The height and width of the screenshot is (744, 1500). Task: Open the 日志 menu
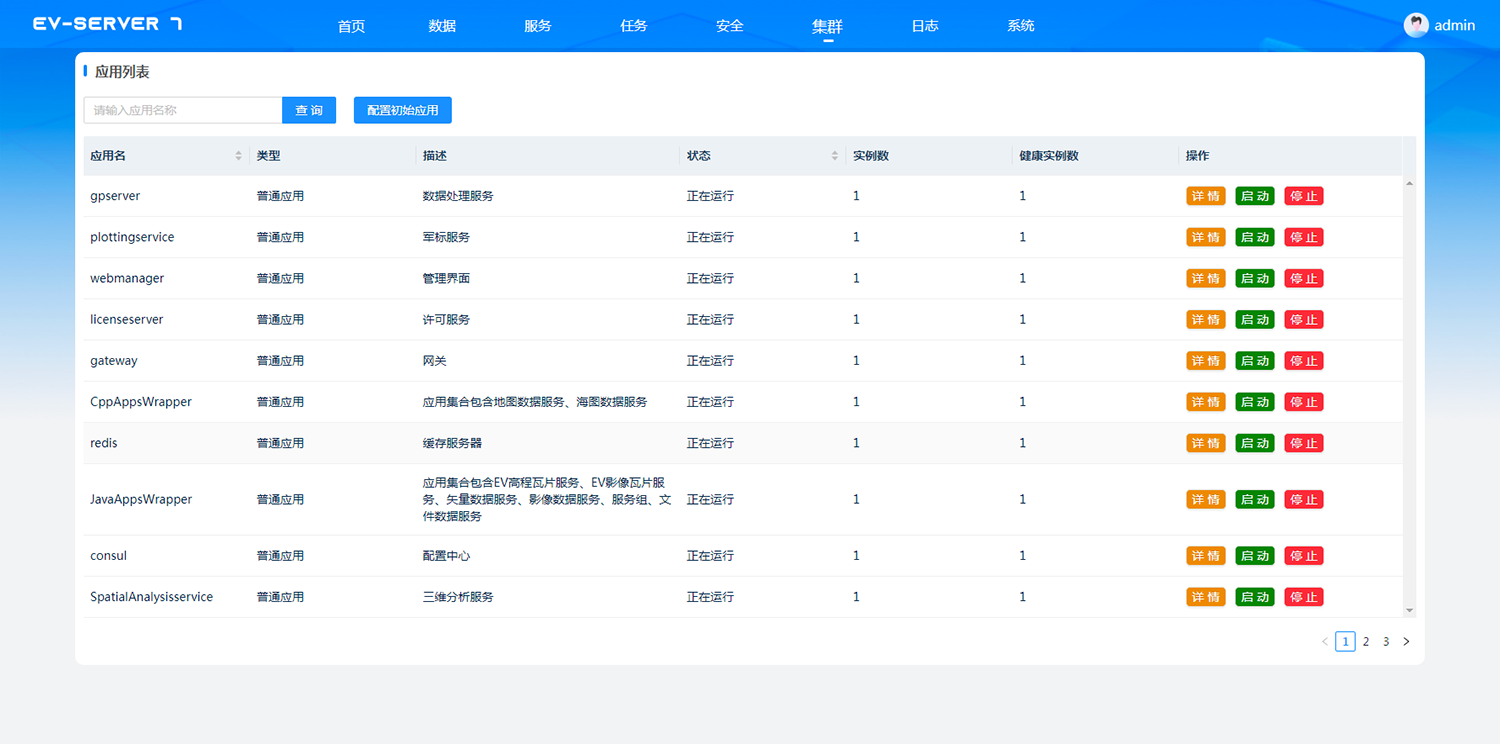[x=925, y=26]
